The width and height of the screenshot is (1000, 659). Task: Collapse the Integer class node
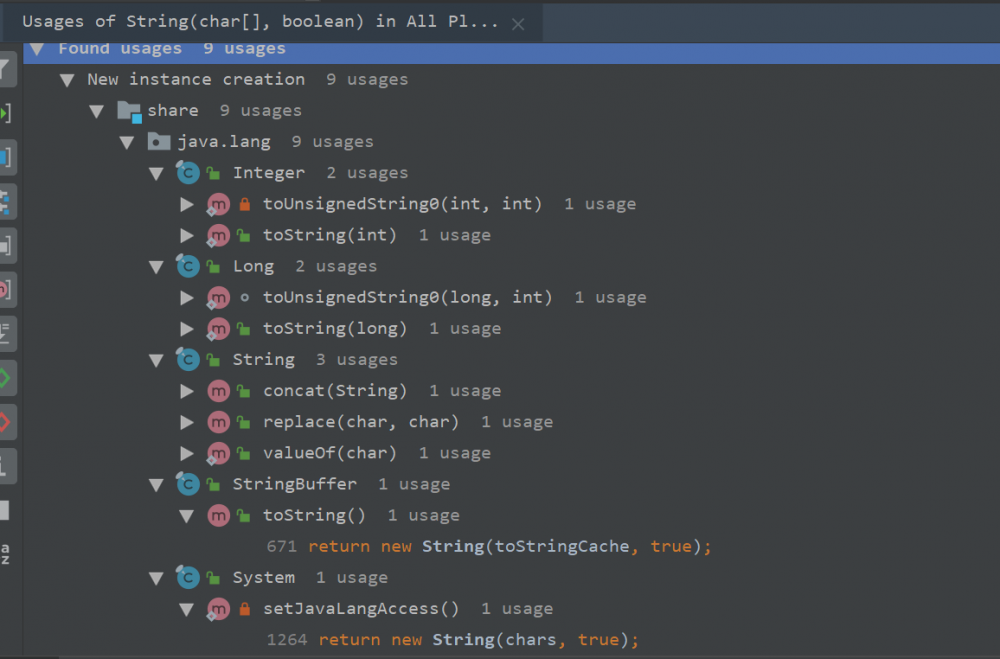(156, 174)
